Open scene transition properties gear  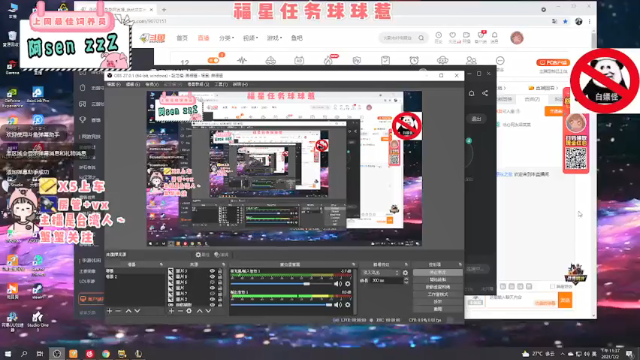[405, 273]
